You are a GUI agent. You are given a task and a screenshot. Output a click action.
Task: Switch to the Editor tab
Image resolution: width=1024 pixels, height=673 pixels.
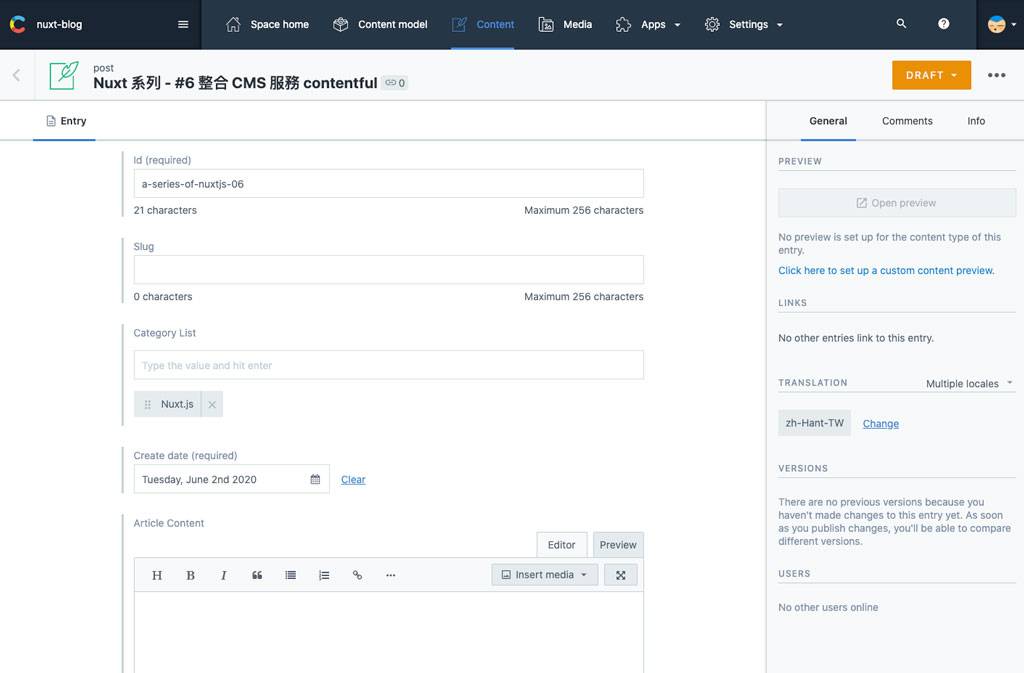point(562,544)
